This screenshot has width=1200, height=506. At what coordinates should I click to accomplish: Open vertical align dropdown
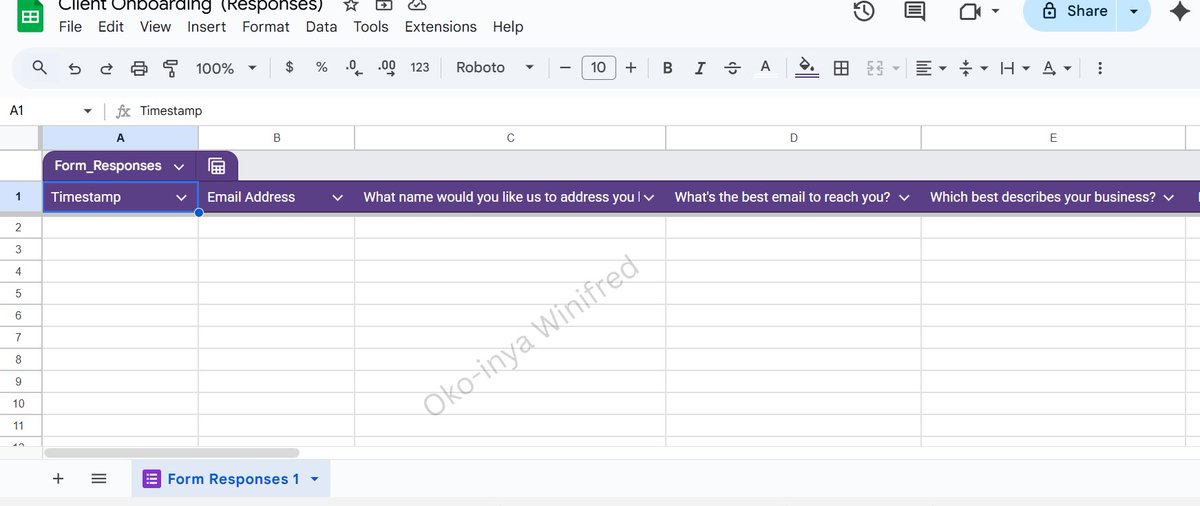[973, 68]
